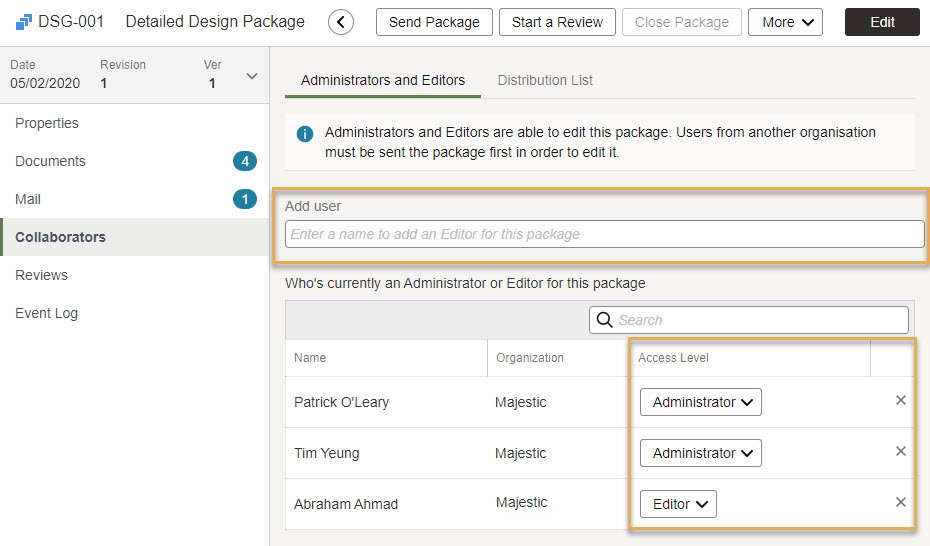Switch to the Distribution List tab
The width and height of the screenshot is (930, 546).
point(545,80)
